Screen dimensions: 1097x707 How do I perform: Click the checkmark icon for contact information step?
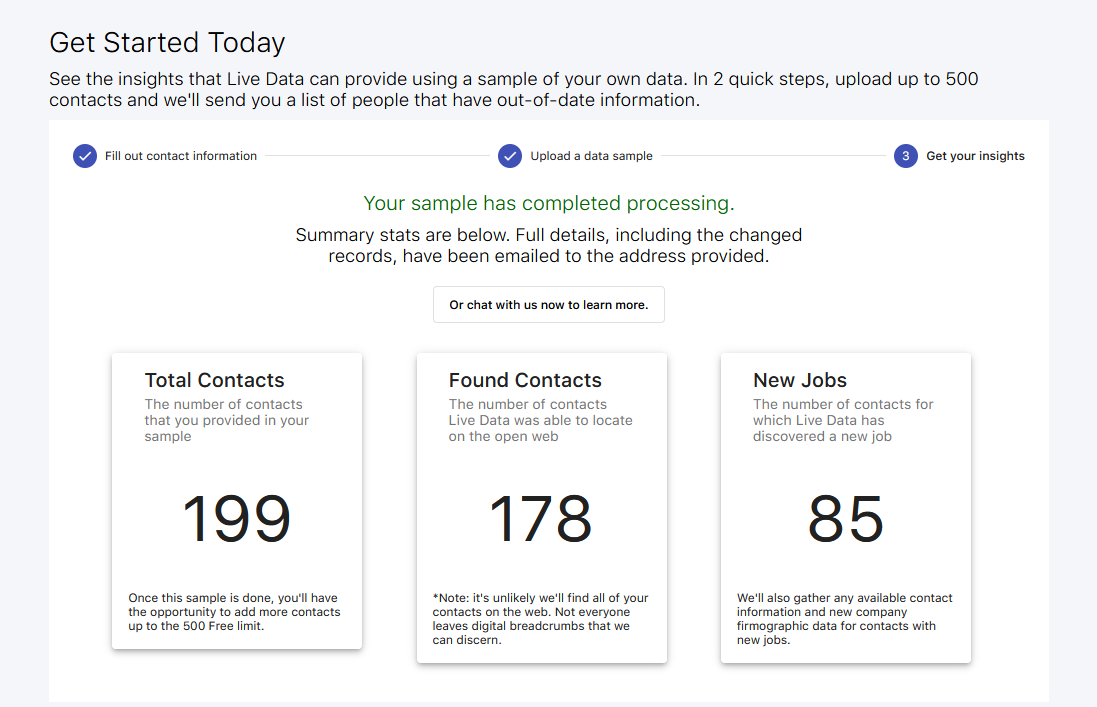click(84, 156)
